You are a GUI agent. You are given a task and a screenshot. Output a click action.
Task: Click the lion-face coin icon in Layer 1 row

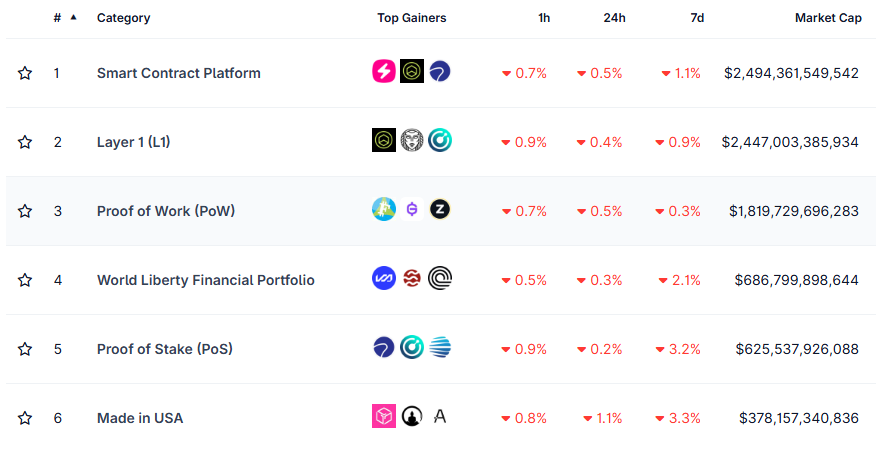(412, 140)
